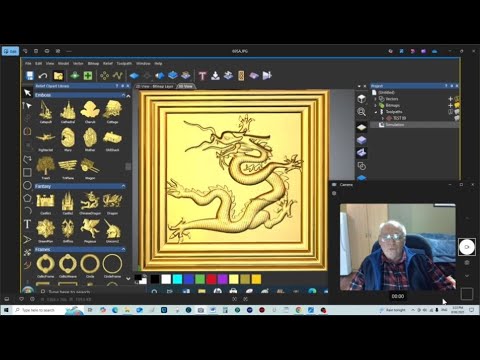Select the large T text tool in the toolbox
The image size is (480, 360).
27,224
